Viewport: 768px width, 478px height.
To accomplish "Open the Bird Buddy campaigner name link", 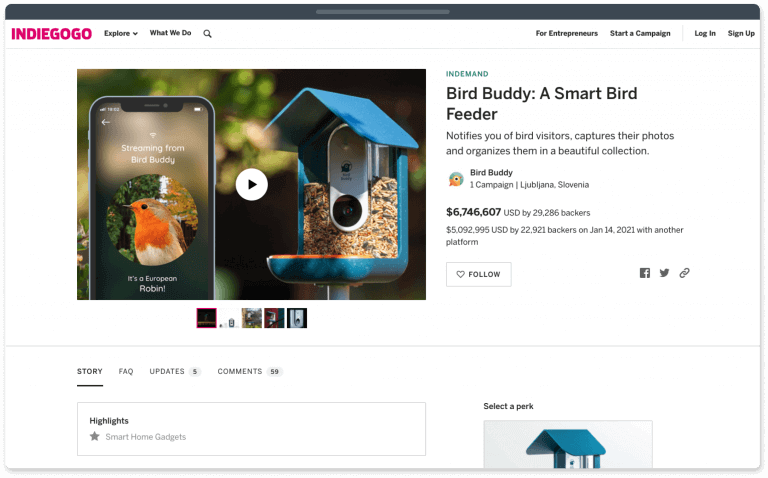I will coord(491,172).
